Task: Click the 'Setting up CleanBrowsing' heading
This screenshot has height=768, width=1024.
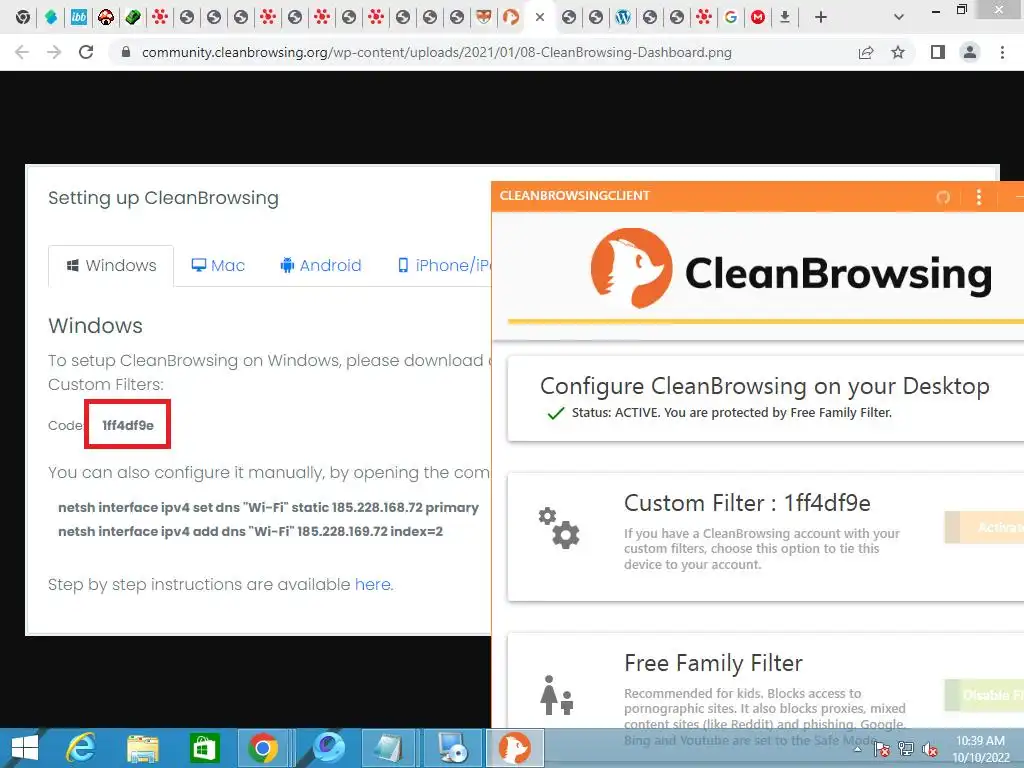Action: pos(163,198)
